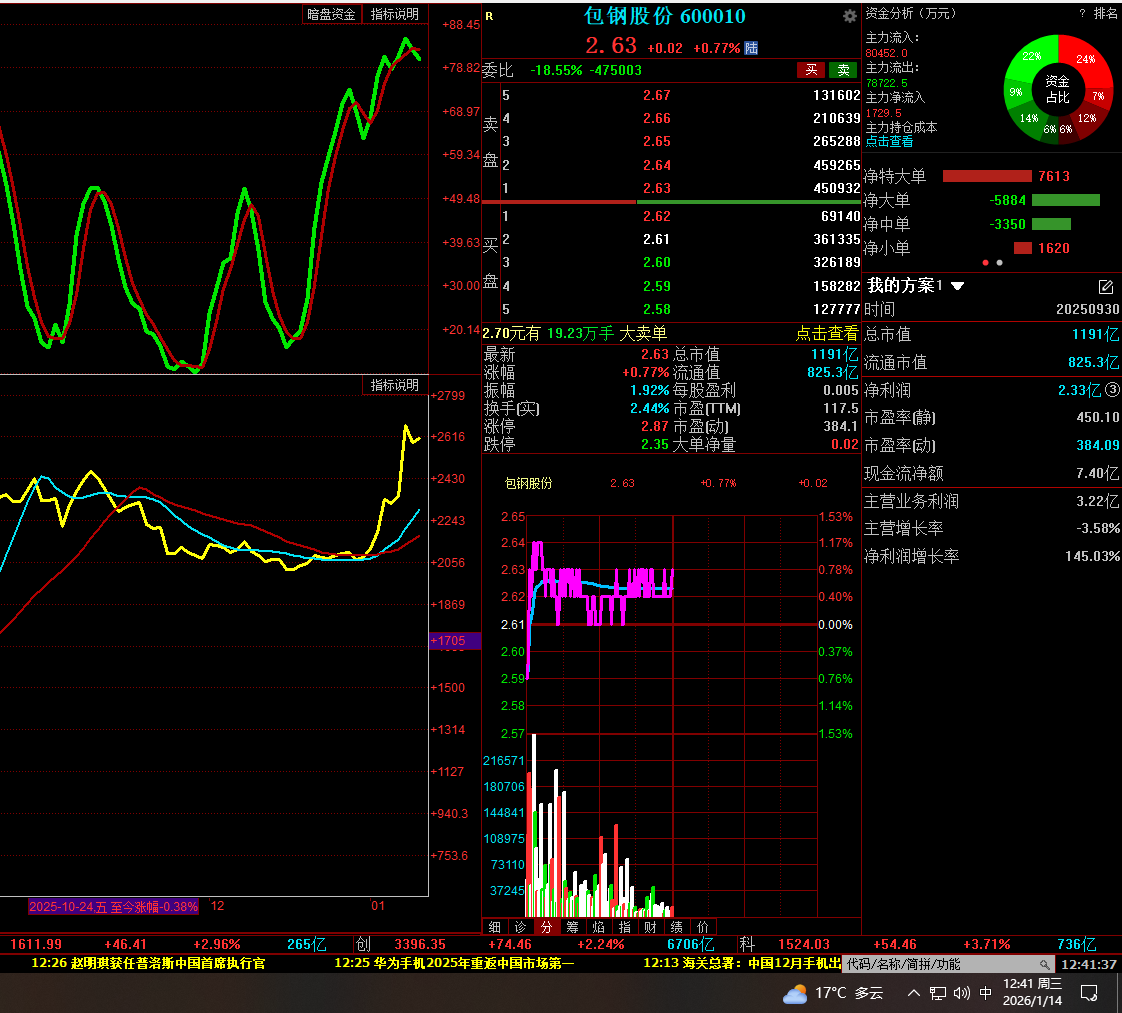Screen dimensions: 1122x1013
Task: Open the quote panel settings gear
Action: [x=849, y=16]
